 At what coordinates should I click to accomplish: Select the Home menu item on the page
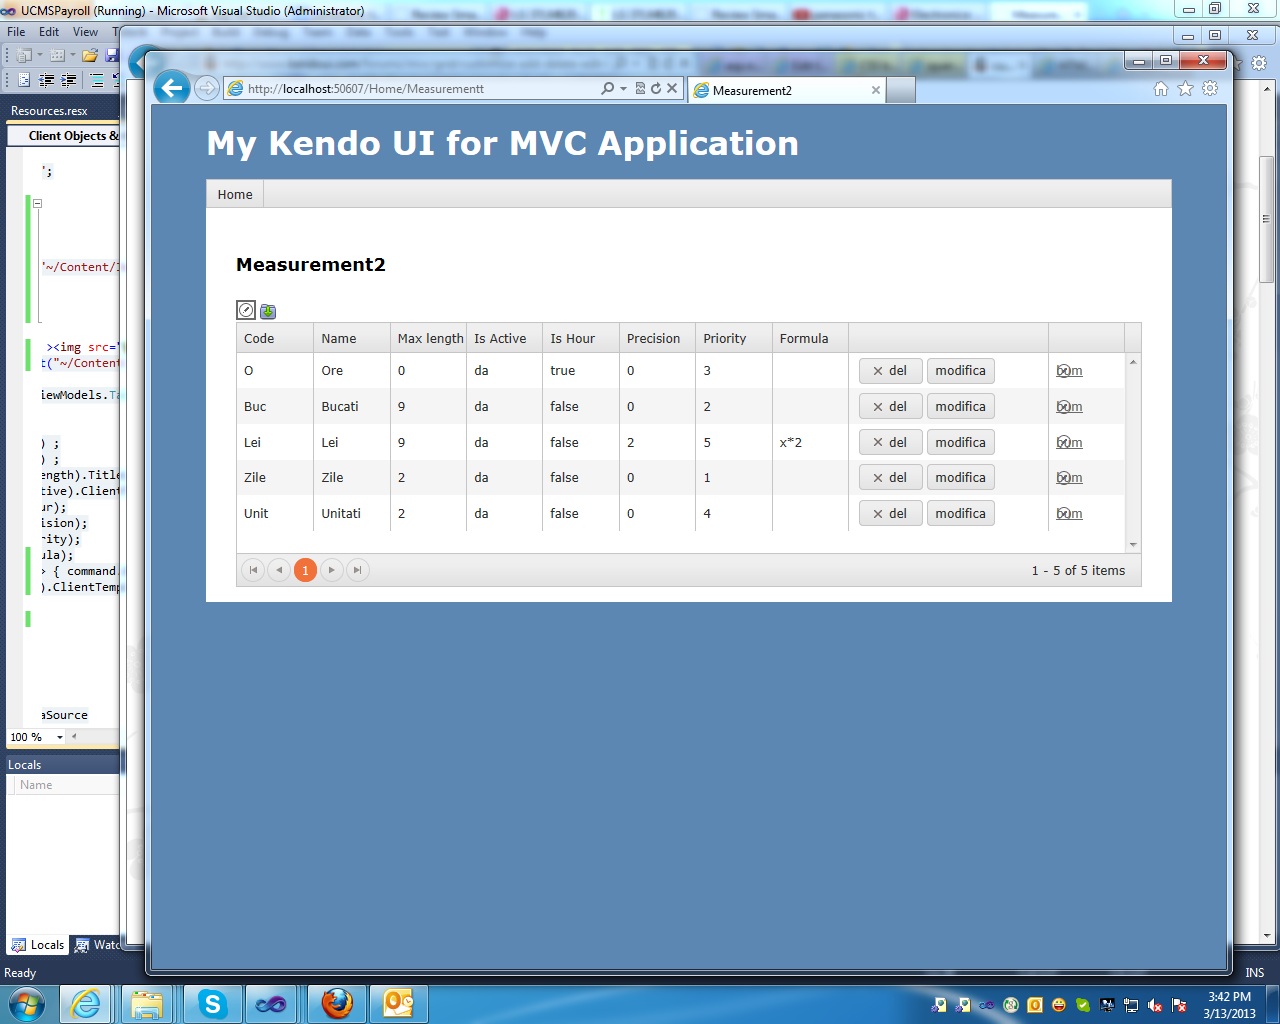235,195
